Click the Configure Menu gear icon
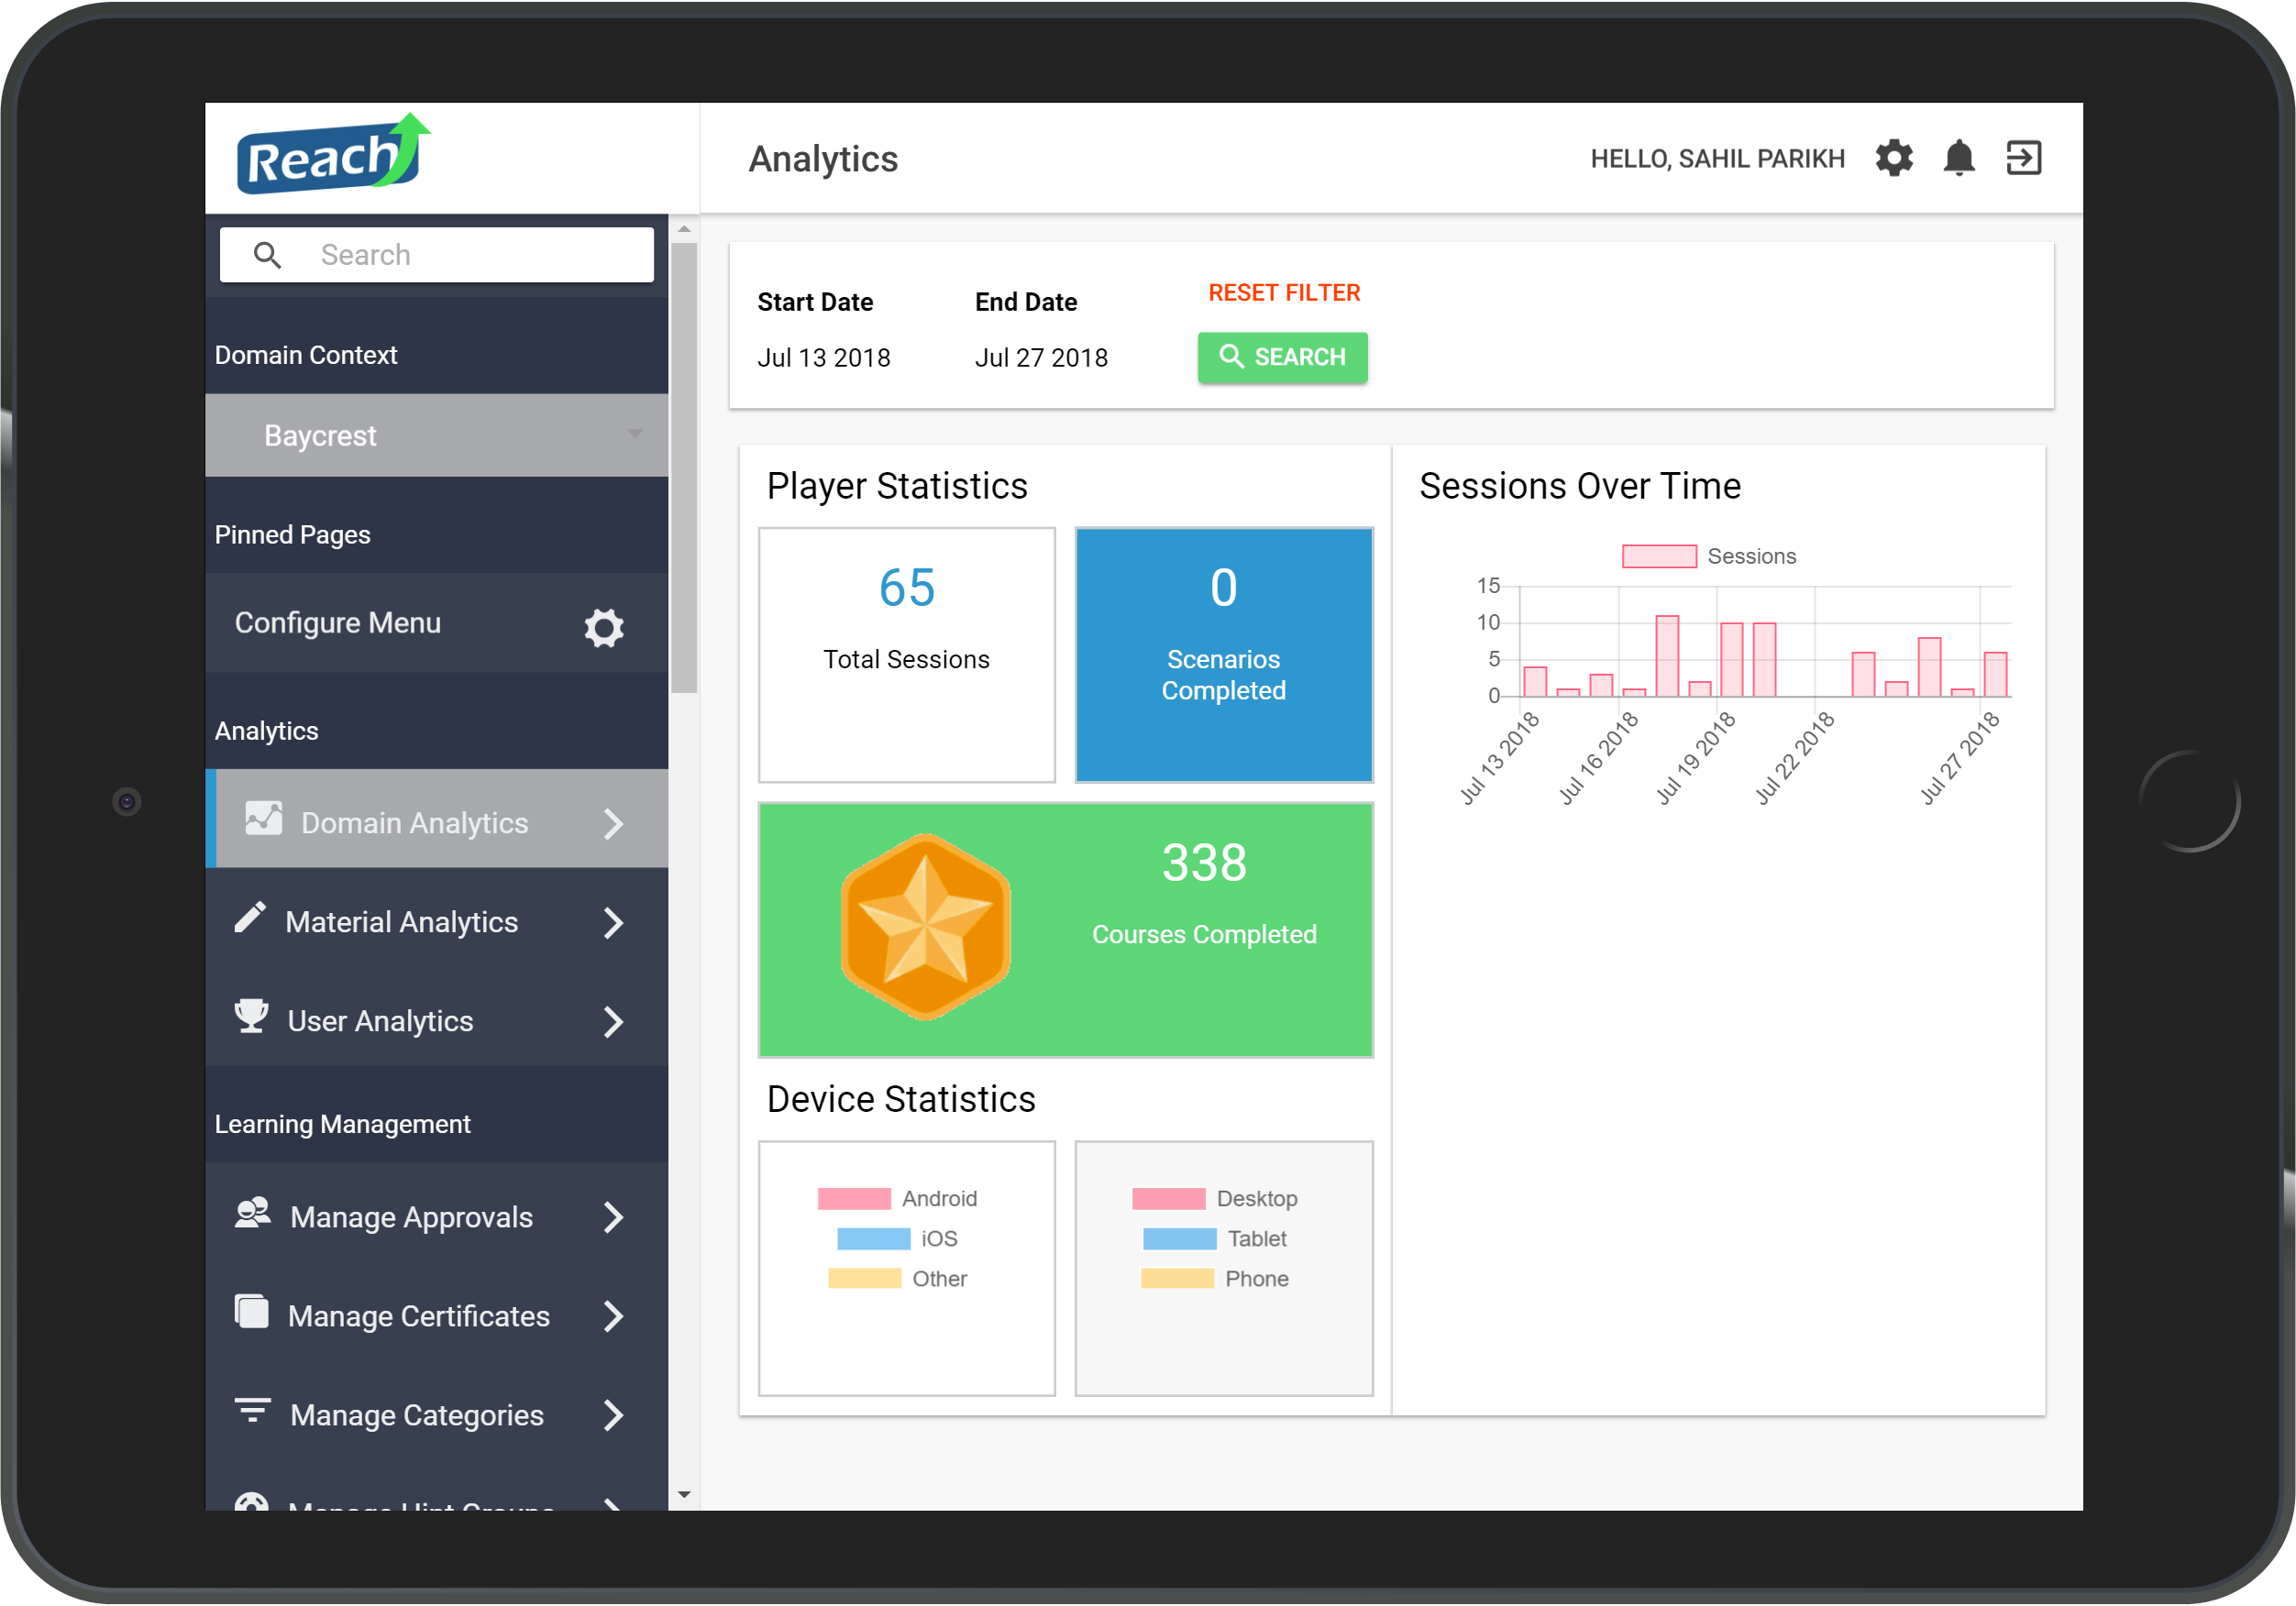This screenshot has width=2296, height=1606. 604,628
